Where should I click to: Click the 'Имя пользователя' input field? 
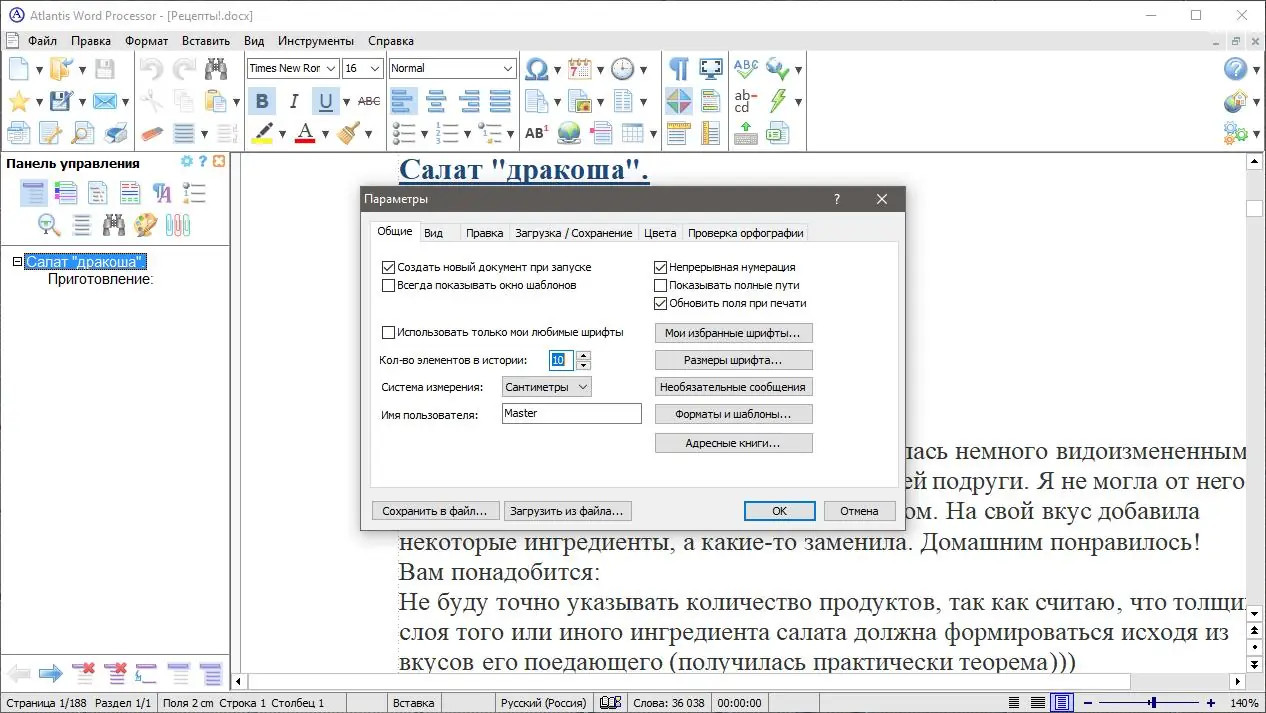pos(571,413)
